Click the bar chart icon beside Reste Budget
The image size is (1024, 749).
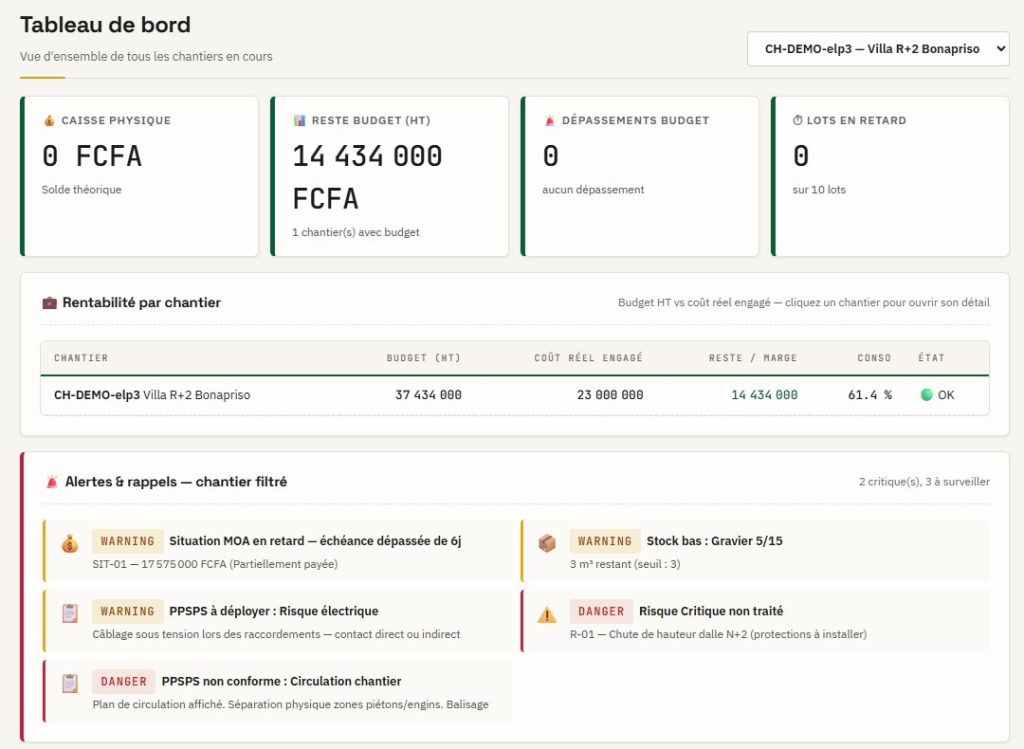point(299,120)
